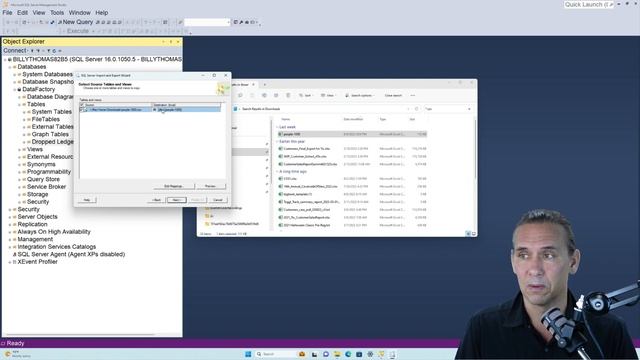This screenshot has height=360, width=640.
Task: Open the File menu
Action: coord(7,13)
